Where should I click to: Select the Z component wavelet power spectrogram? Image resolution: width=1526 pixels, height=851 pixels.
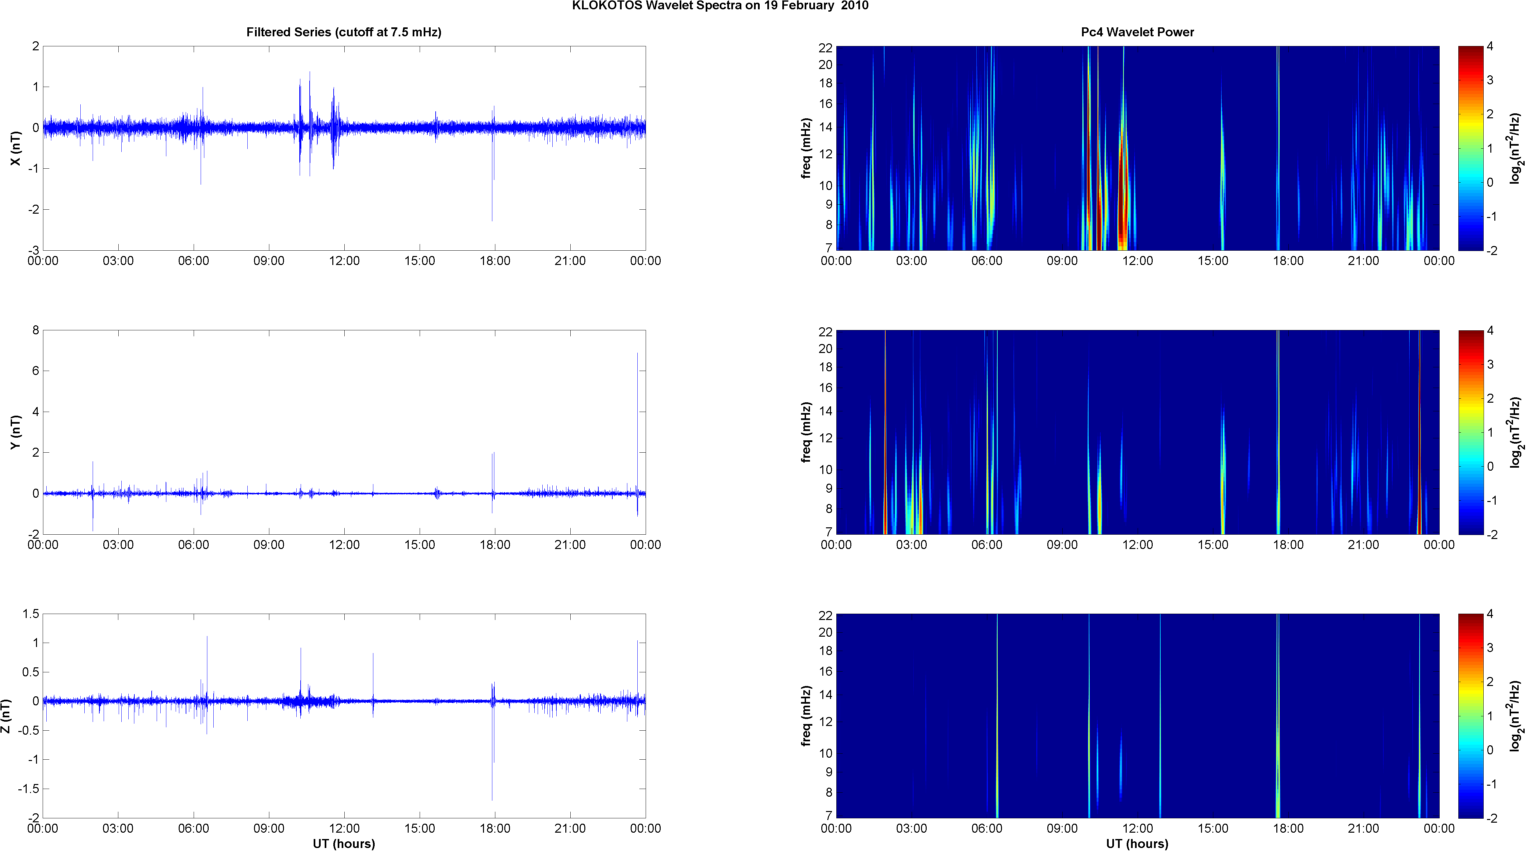(1137, 716)
